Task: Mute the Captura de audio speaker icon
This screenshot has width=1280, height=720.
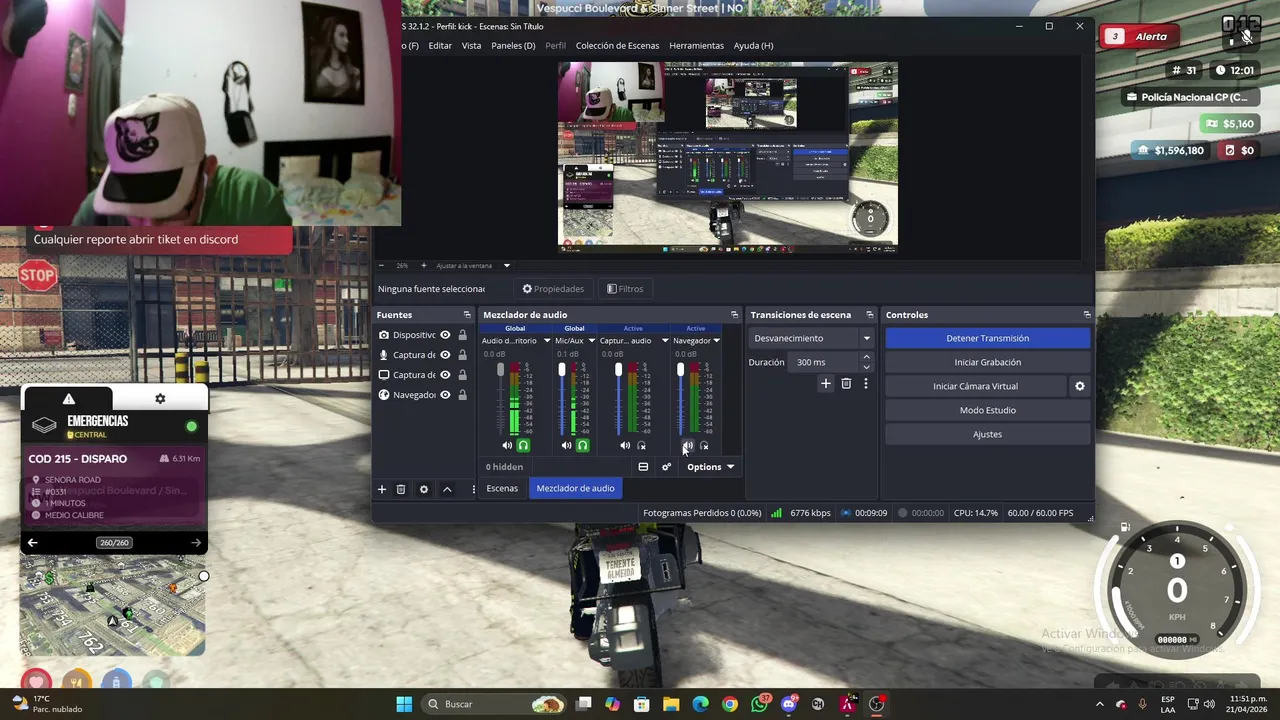Action: coord(625,446)
